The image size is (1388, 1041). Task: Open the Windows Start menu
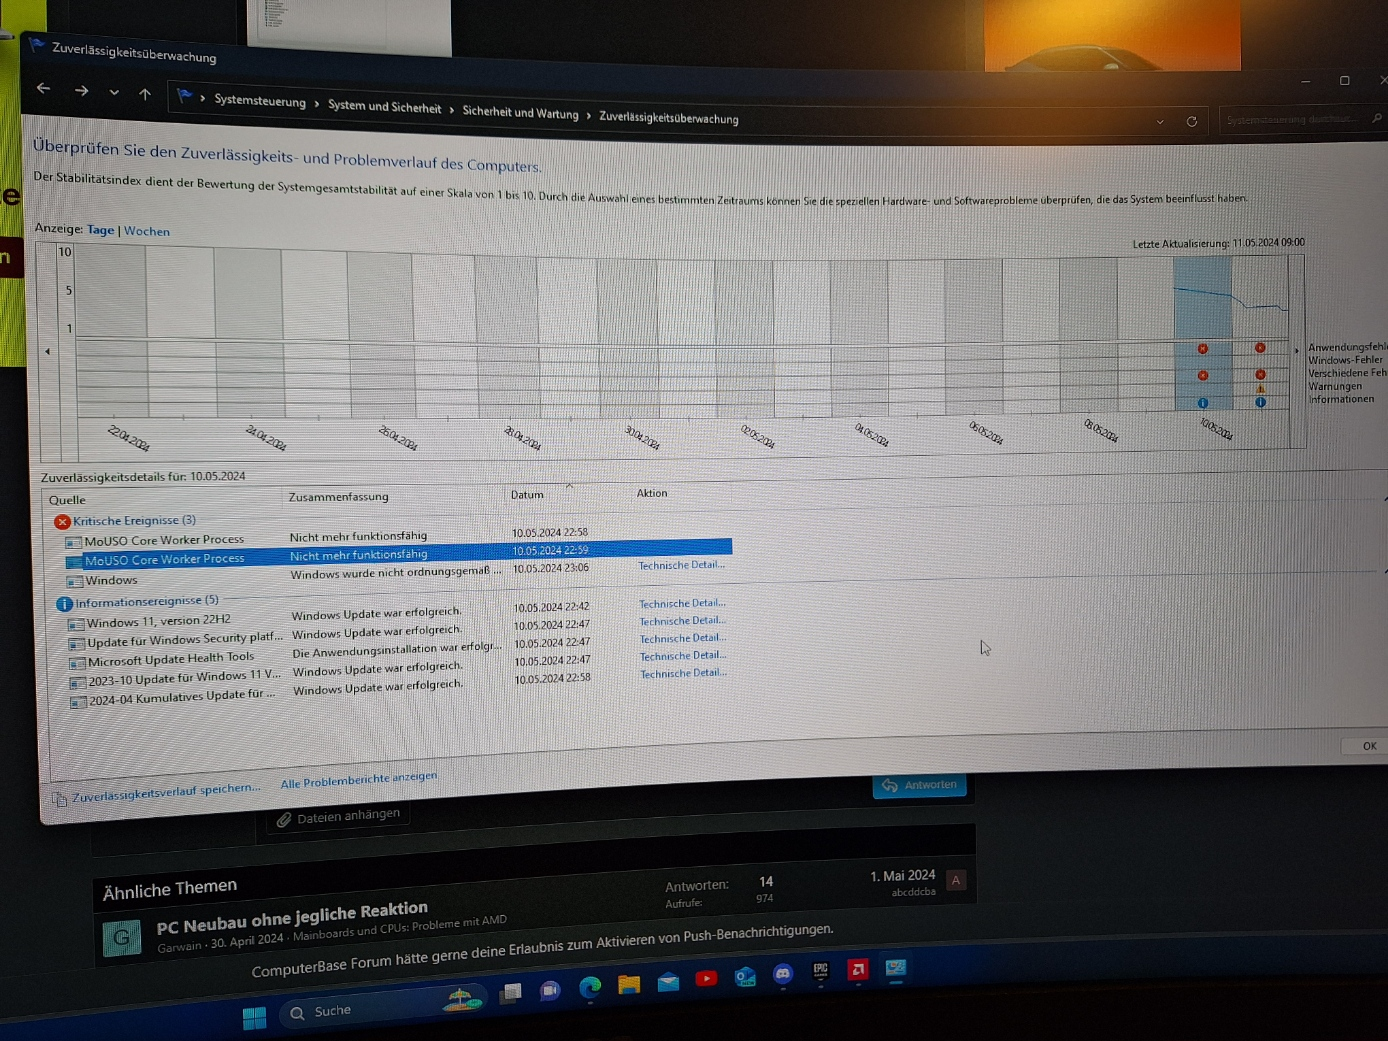click(254, 1018)
